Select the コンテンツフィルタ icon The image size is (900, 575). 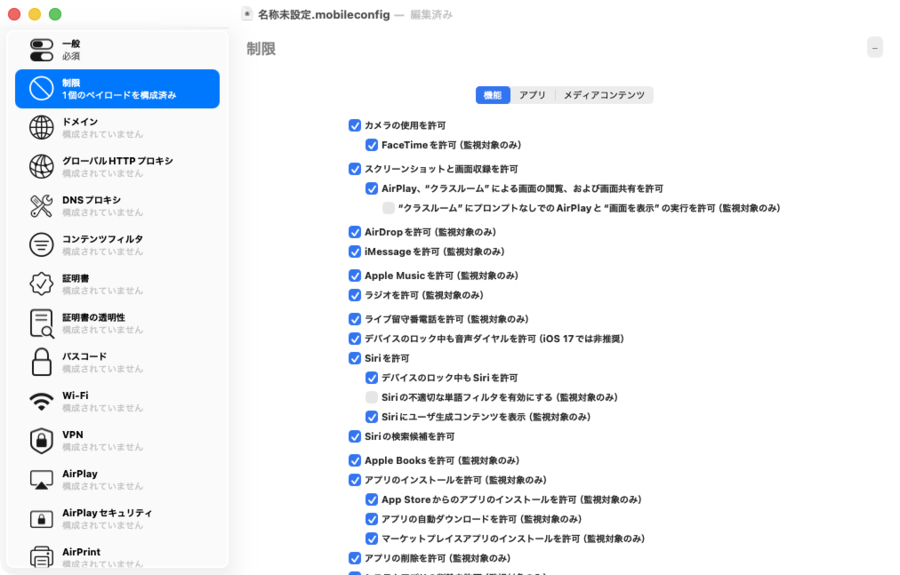(41, 245)
